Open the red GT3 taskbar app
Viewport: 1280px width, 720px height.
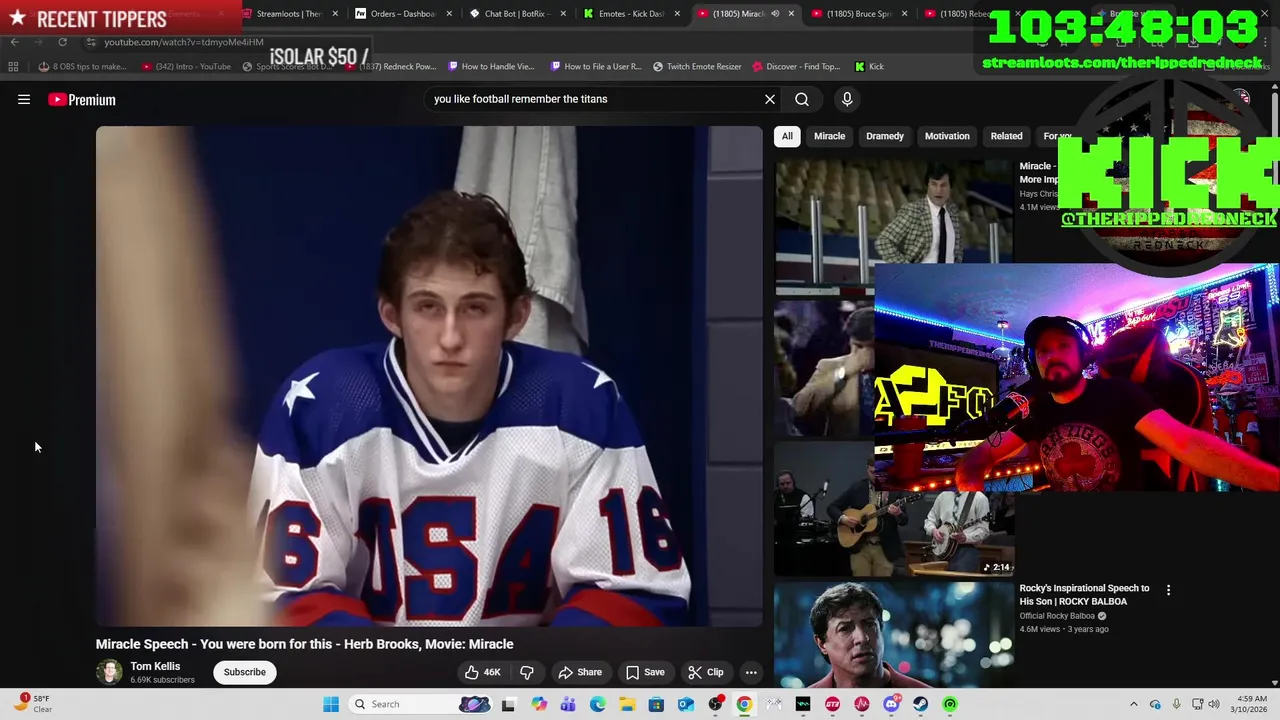[x=832, y=704]
